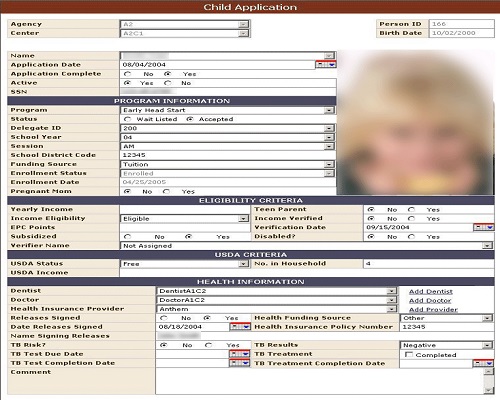The height and width of the screenshot is (400, 500).
Task: Open the Session dropdown showing AM
Action: [329, 146]
